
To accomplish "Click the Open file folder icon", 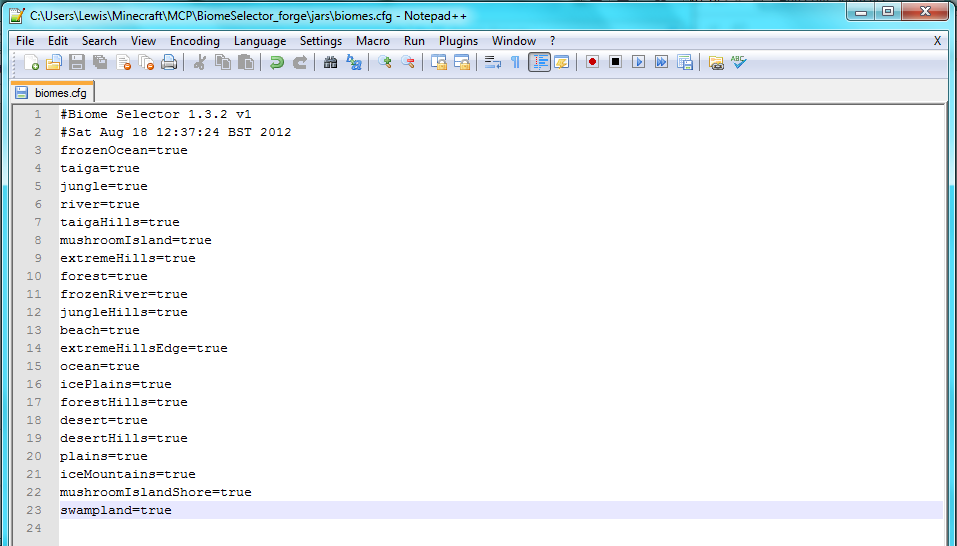I will [x=54, y=62].
